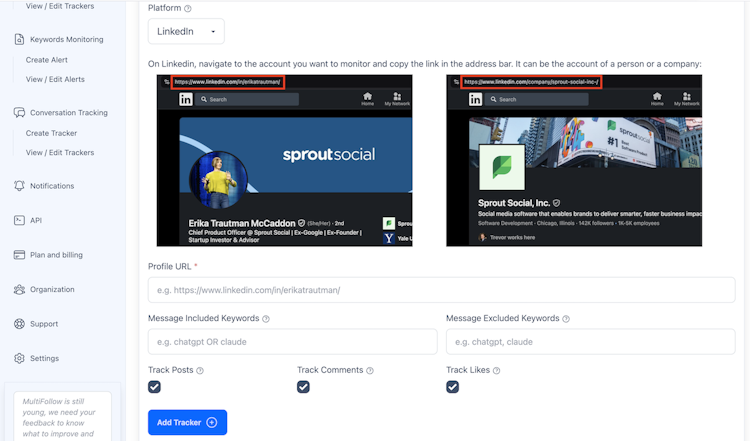750x441 pixels.
Task: Open the LinkedIn platform dropdown
Action: 186,32
